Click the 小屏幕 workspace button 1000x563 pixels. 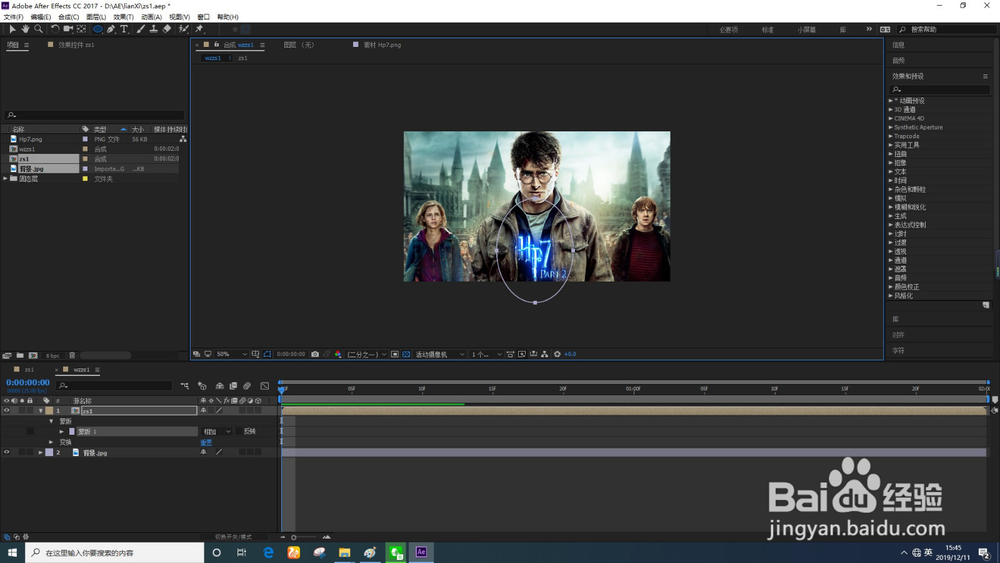click(806, 30)
